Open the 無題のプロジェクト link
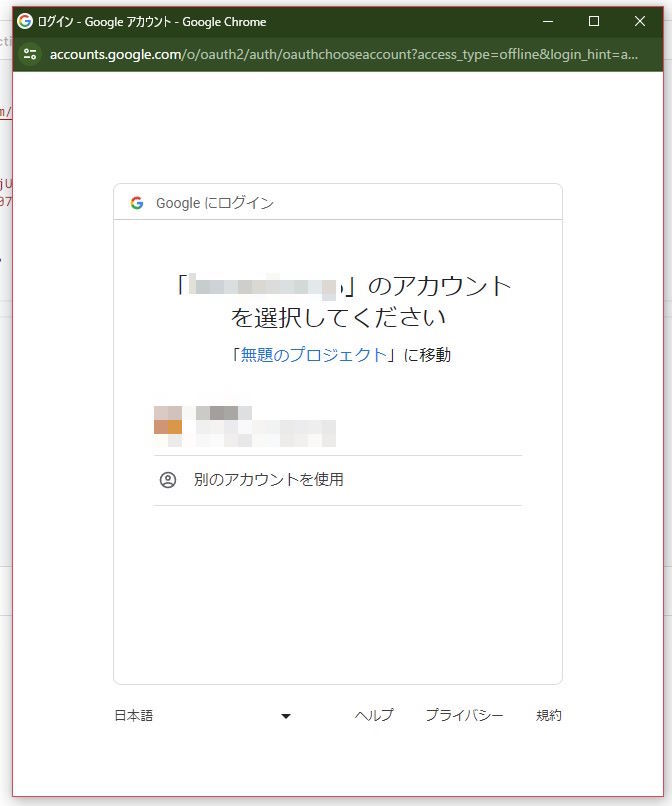This screenshot has width=672, height=806. [x=313, y=355]
